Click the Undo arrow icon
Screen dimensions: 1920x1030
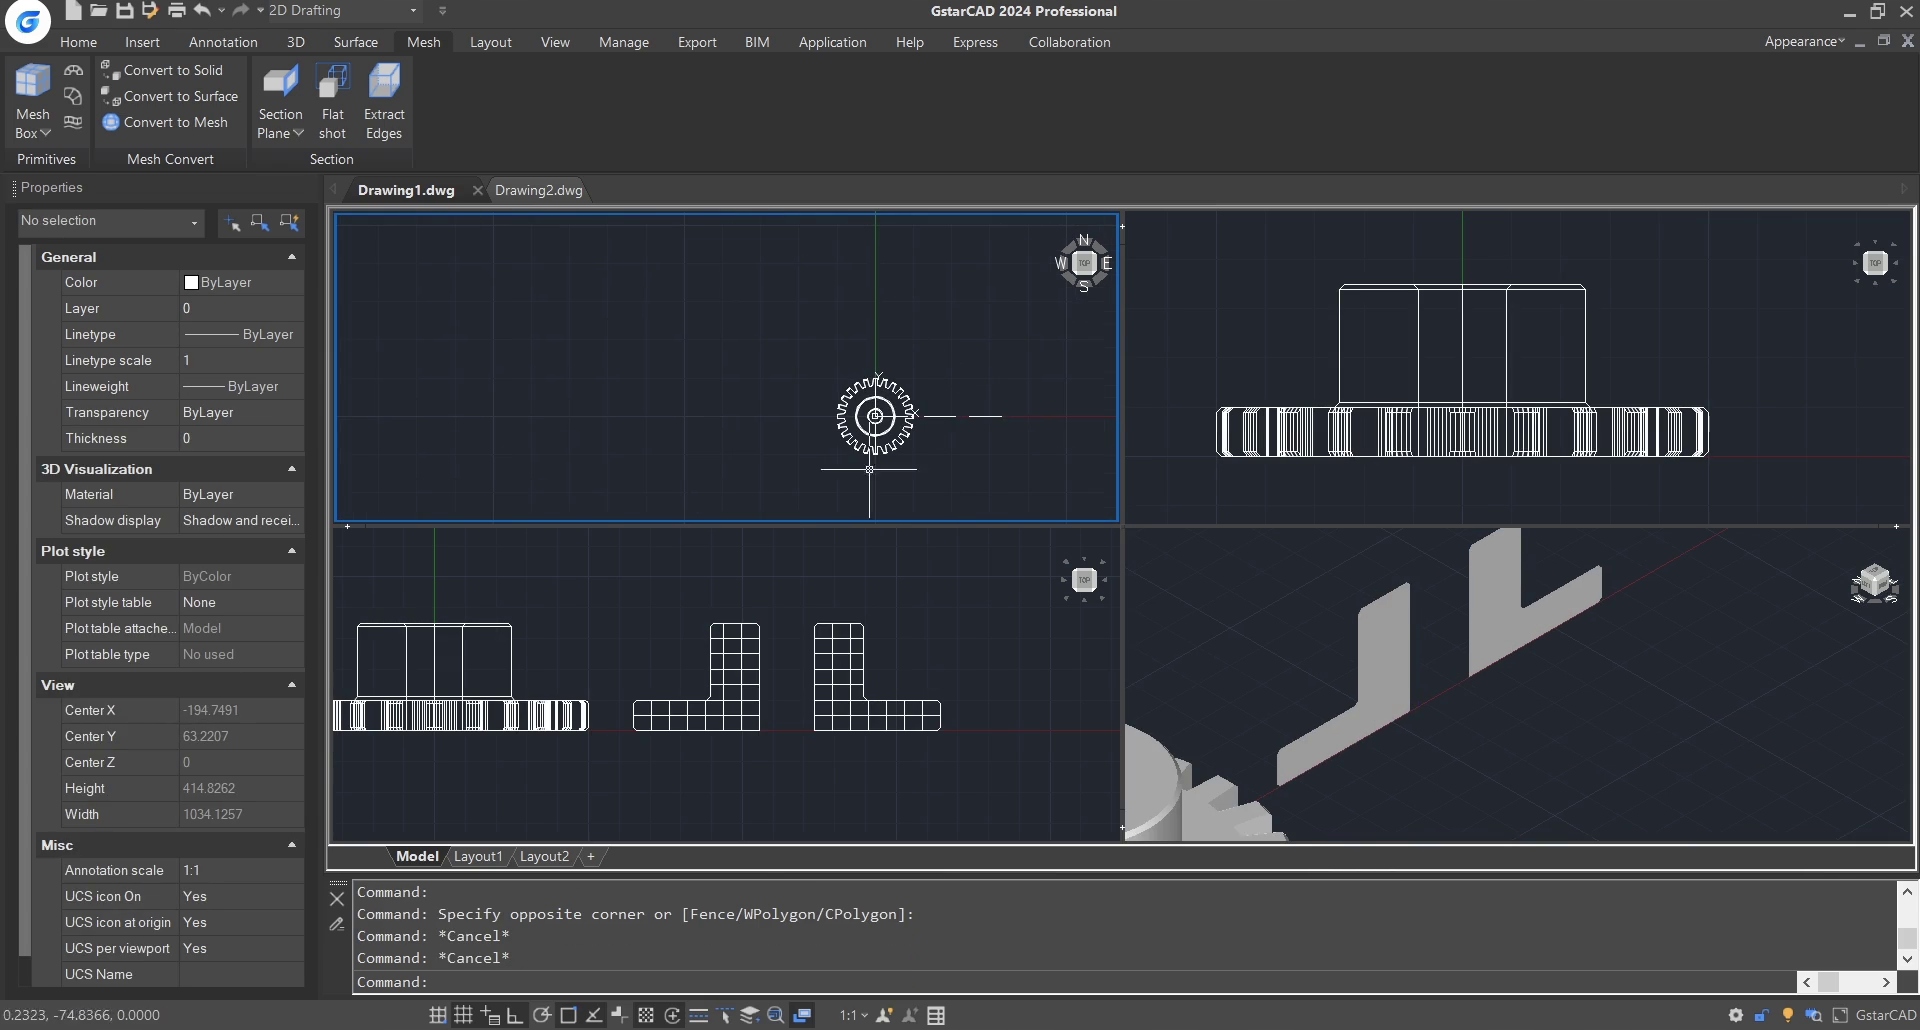click(202, 11)
